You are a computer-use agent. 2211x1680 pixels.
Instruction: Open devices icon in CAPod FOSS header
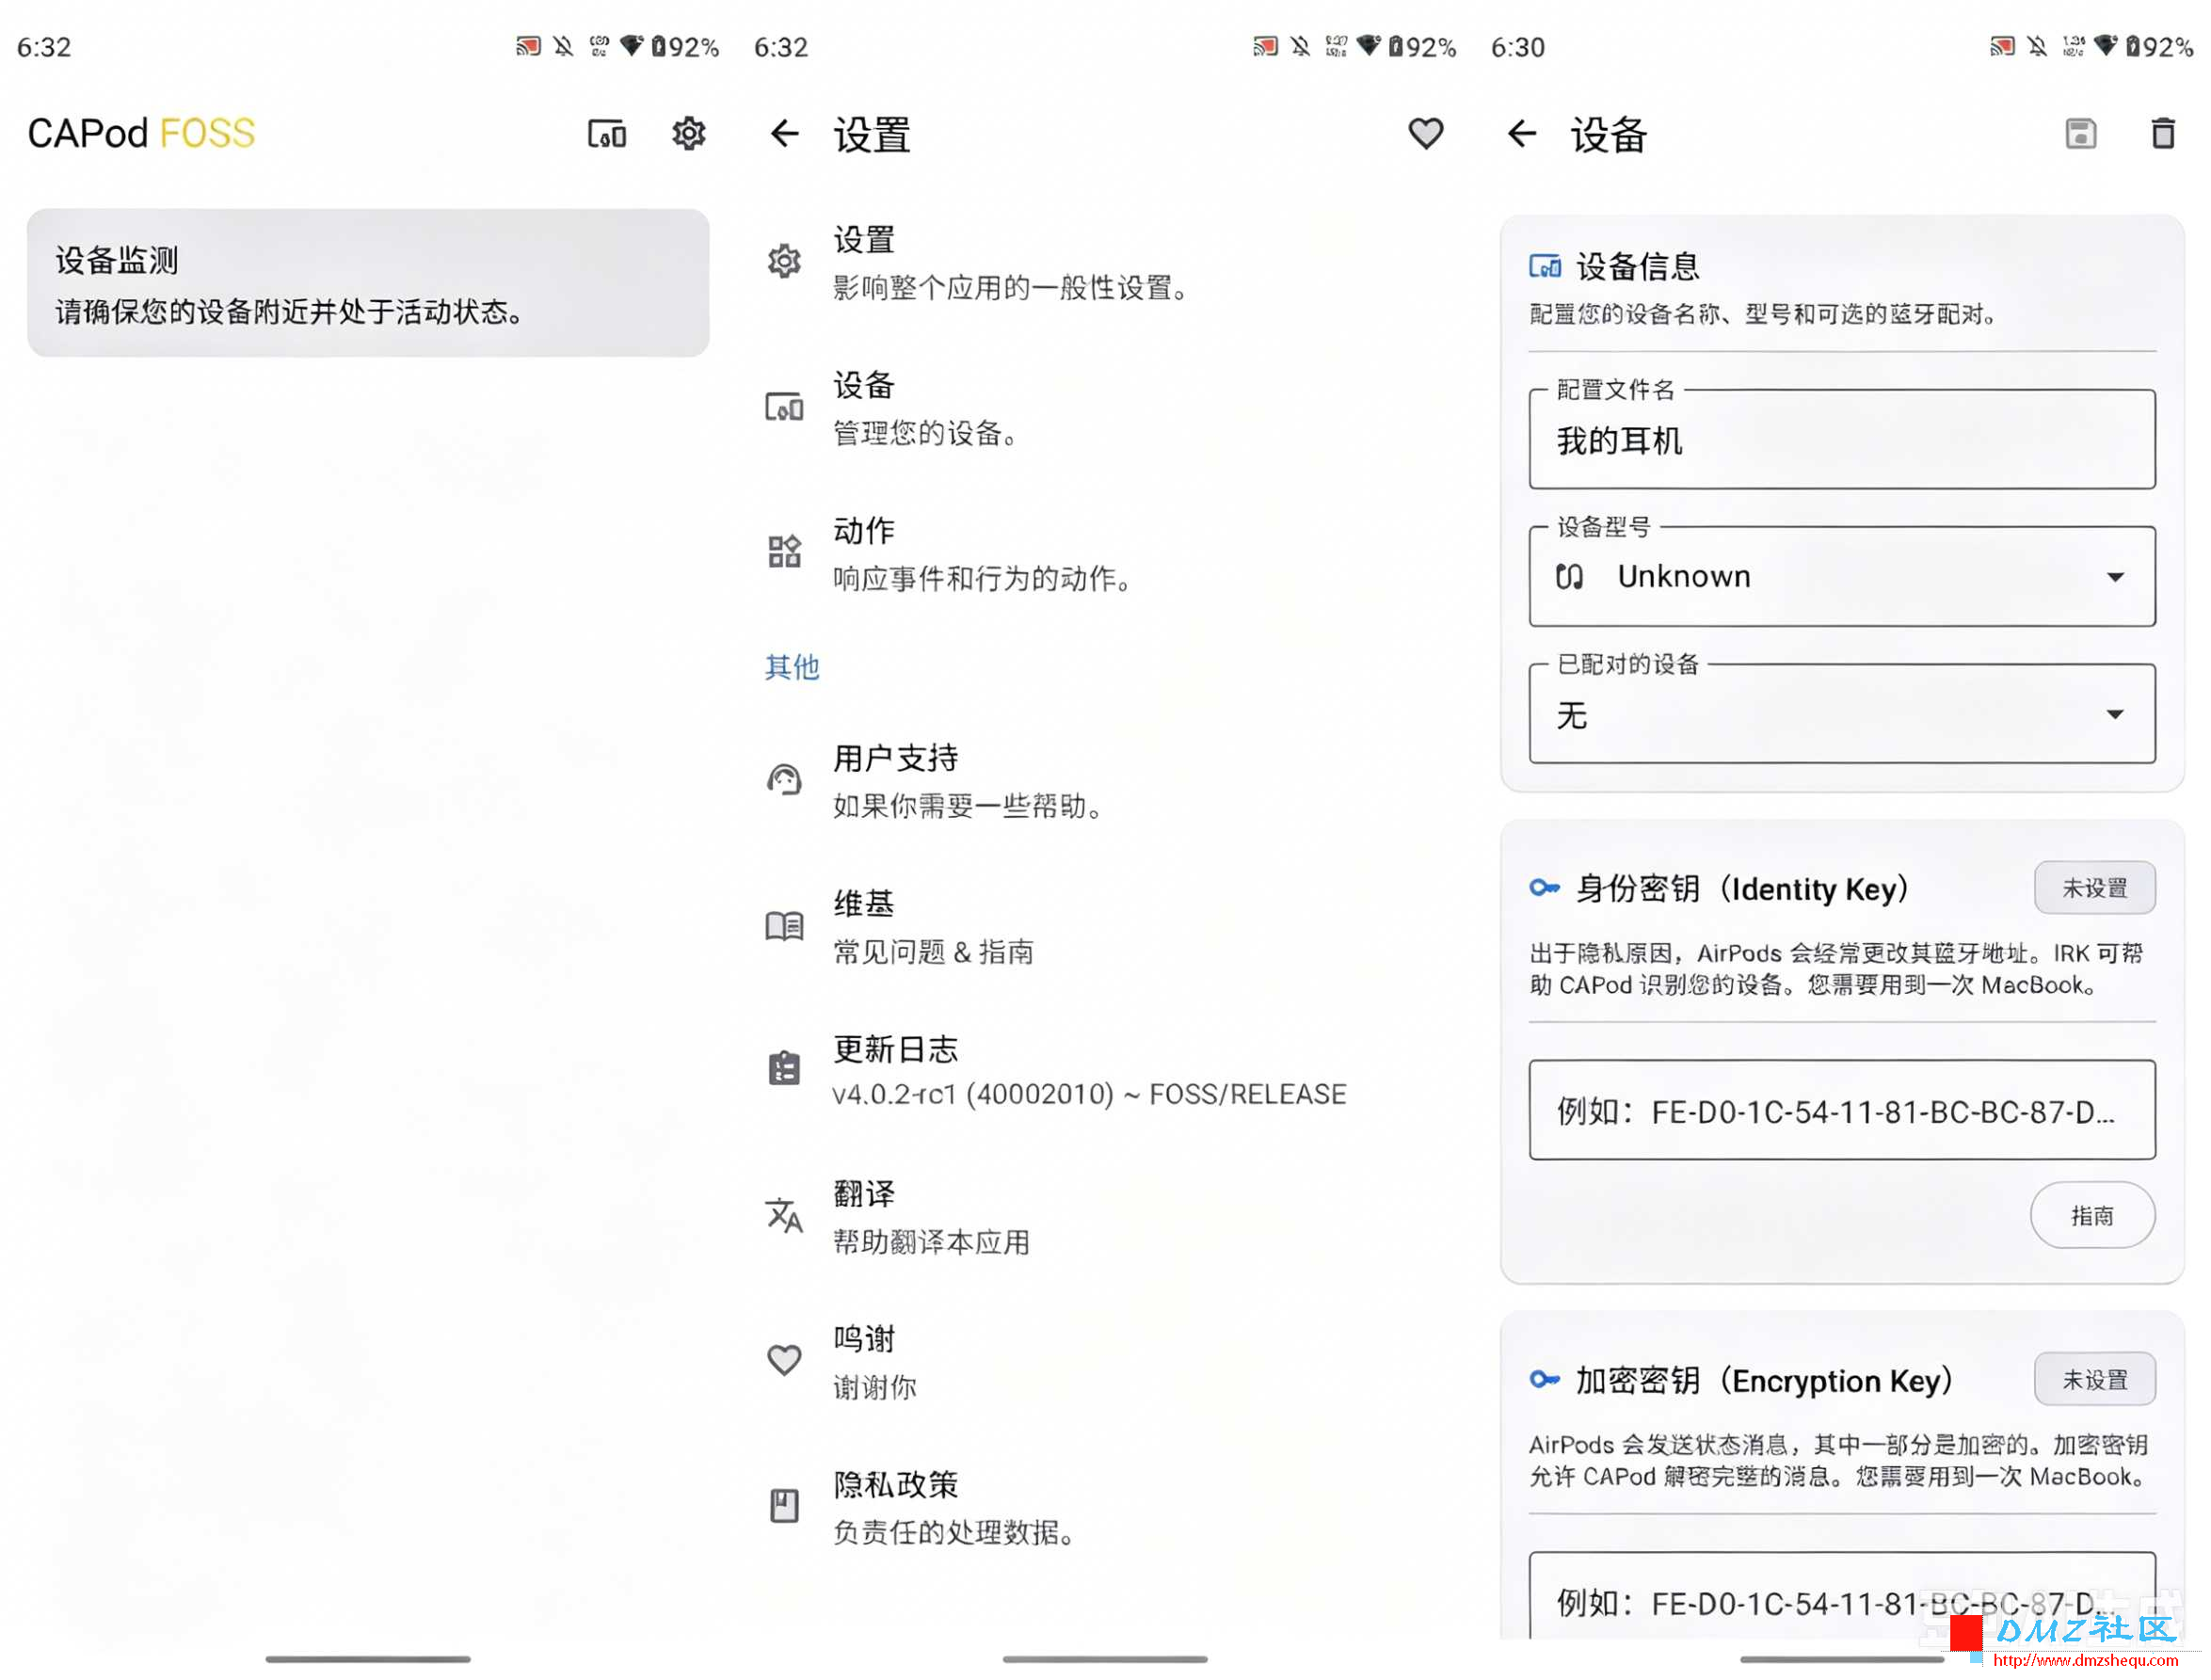point(607,134)
